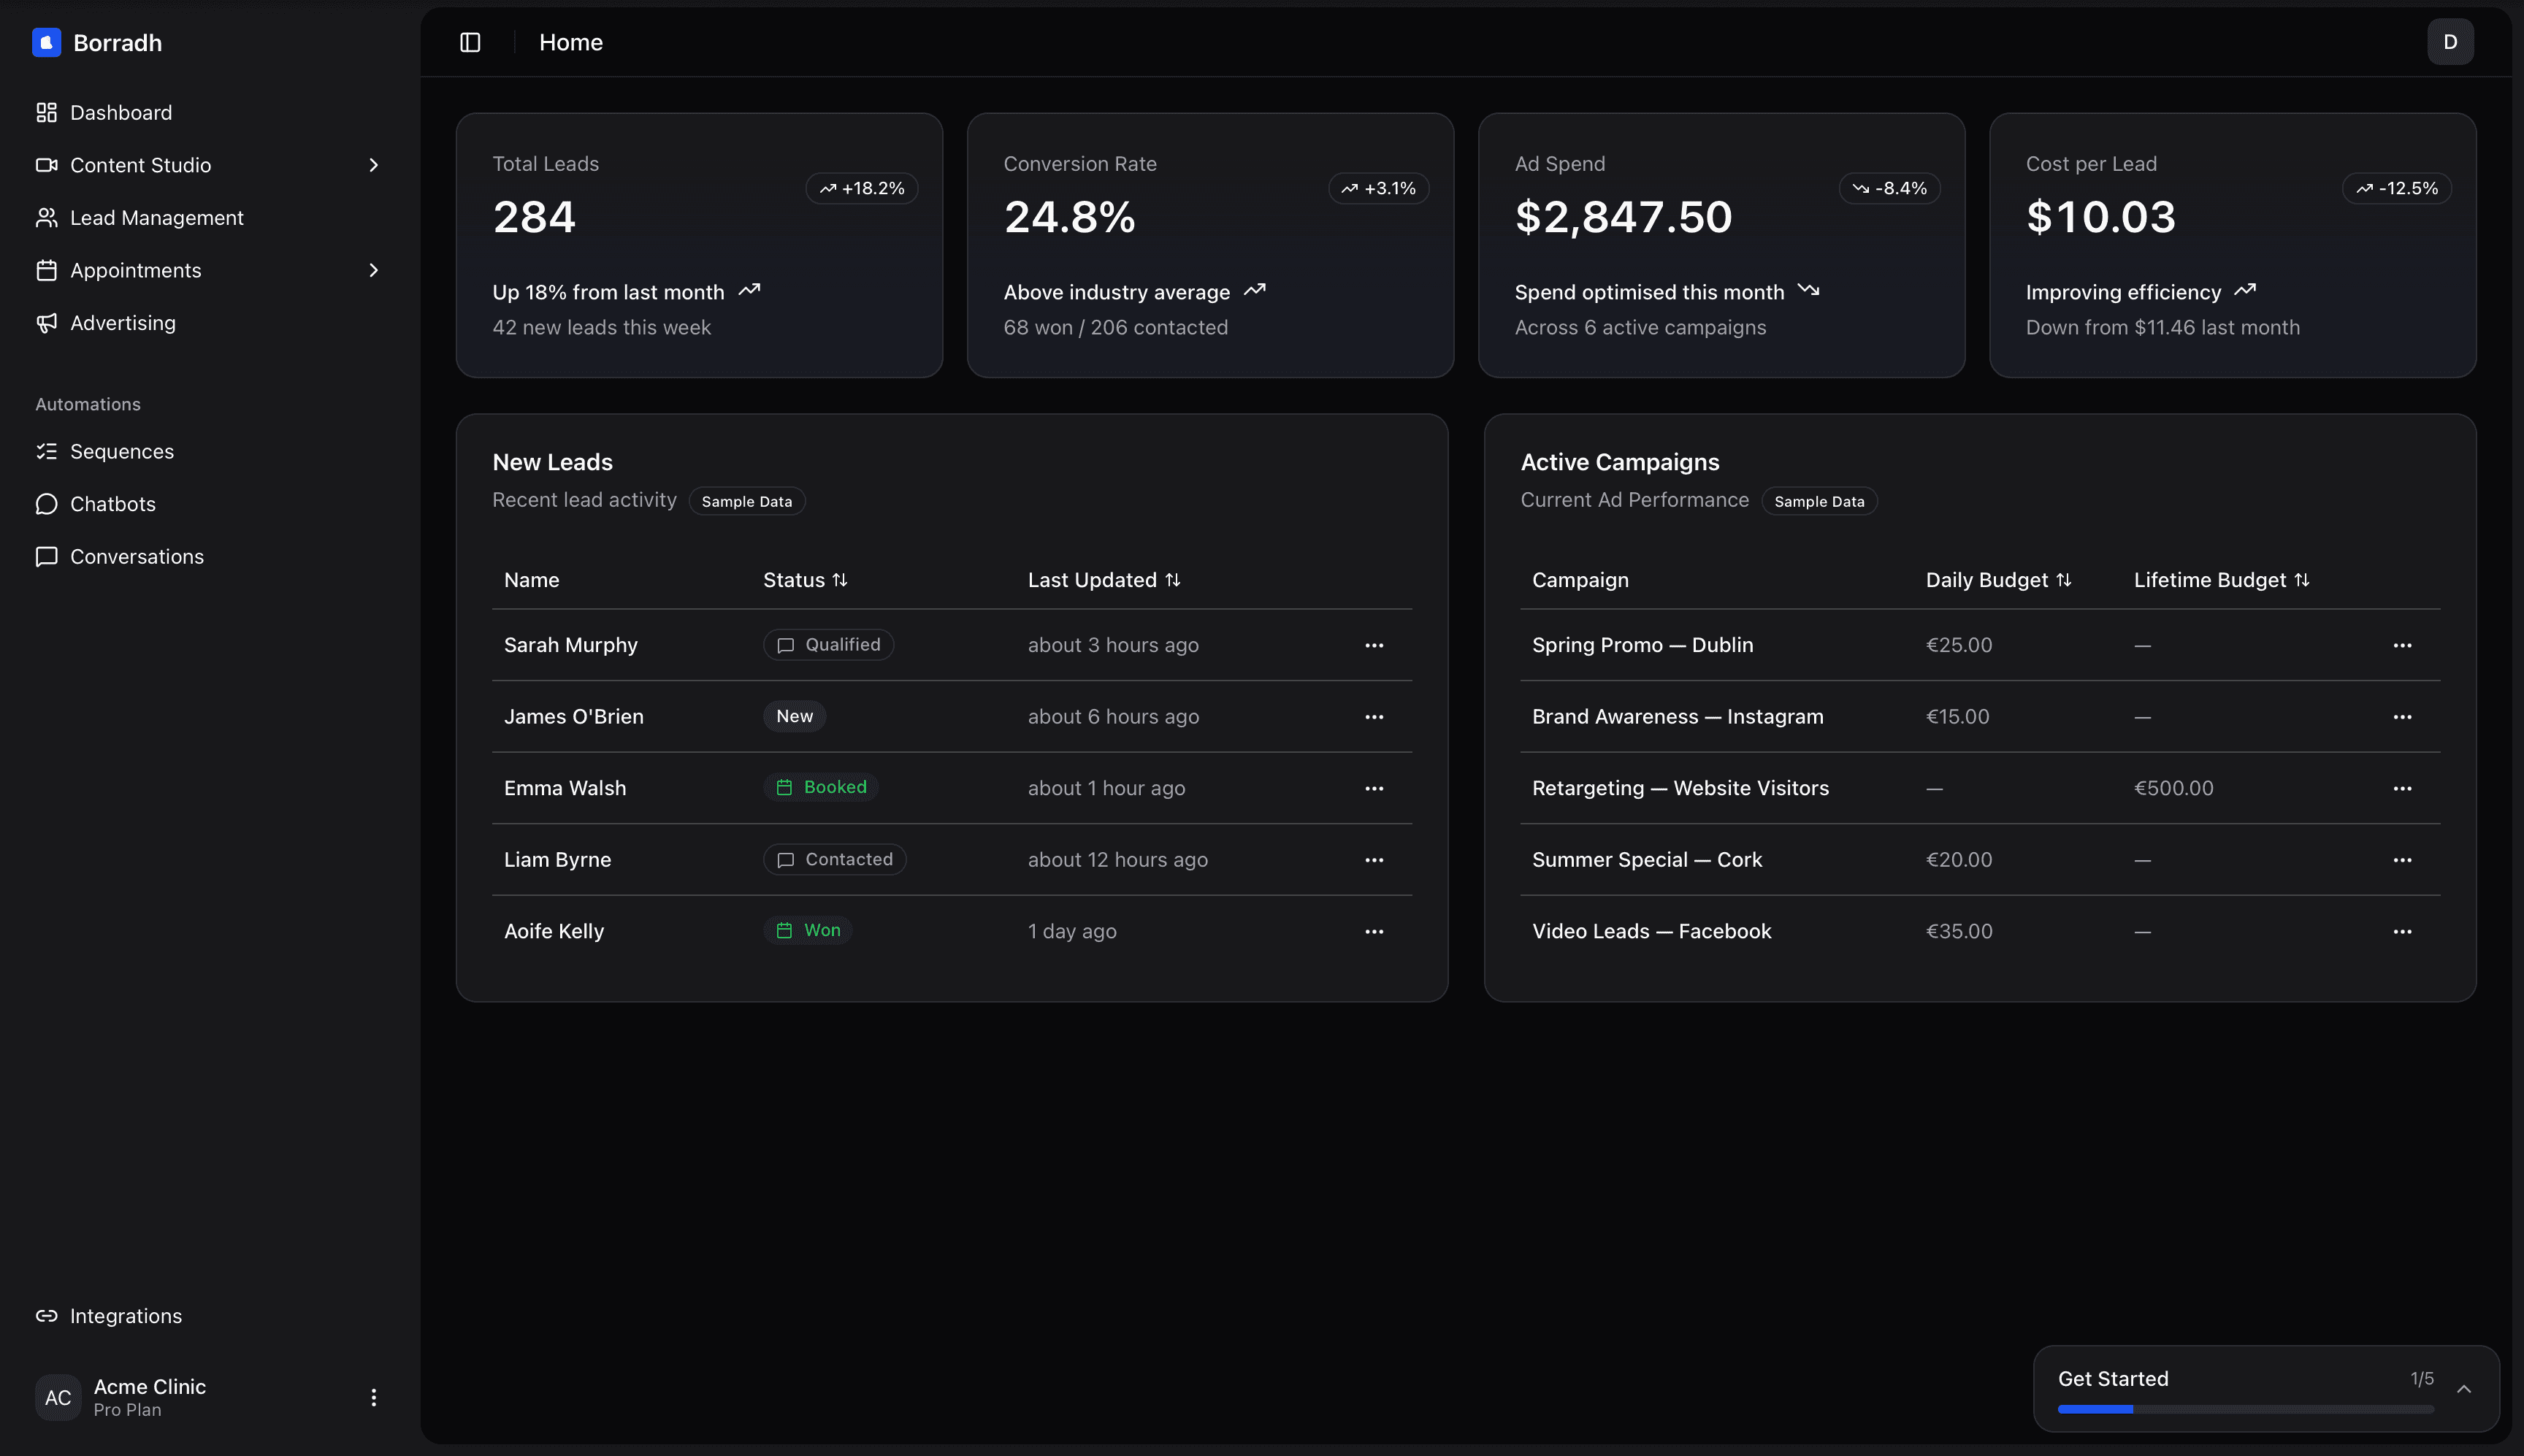
Task: Select the Content Studio camera icon
Action: pos(46,165)
